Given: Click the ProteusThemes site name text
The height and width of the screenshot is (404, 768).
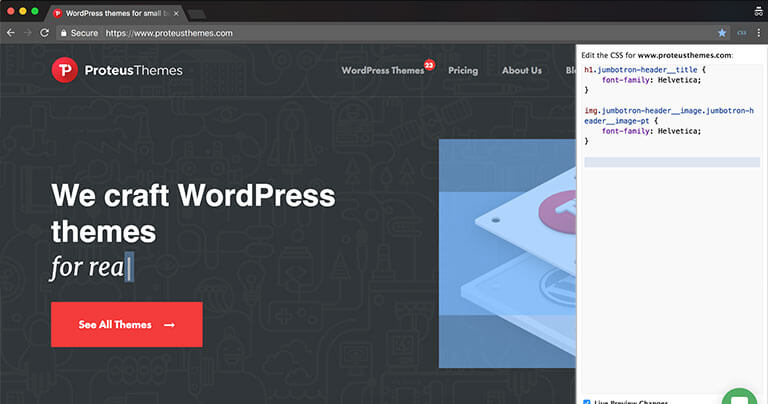Looking at the screenshot, I should pos(133,71).
